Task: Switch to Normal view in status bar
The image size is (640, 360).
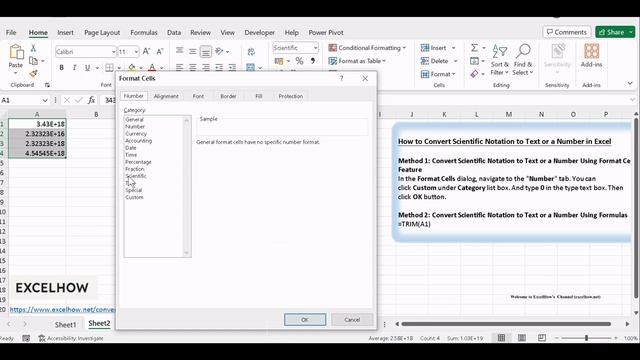Action: 501,338
